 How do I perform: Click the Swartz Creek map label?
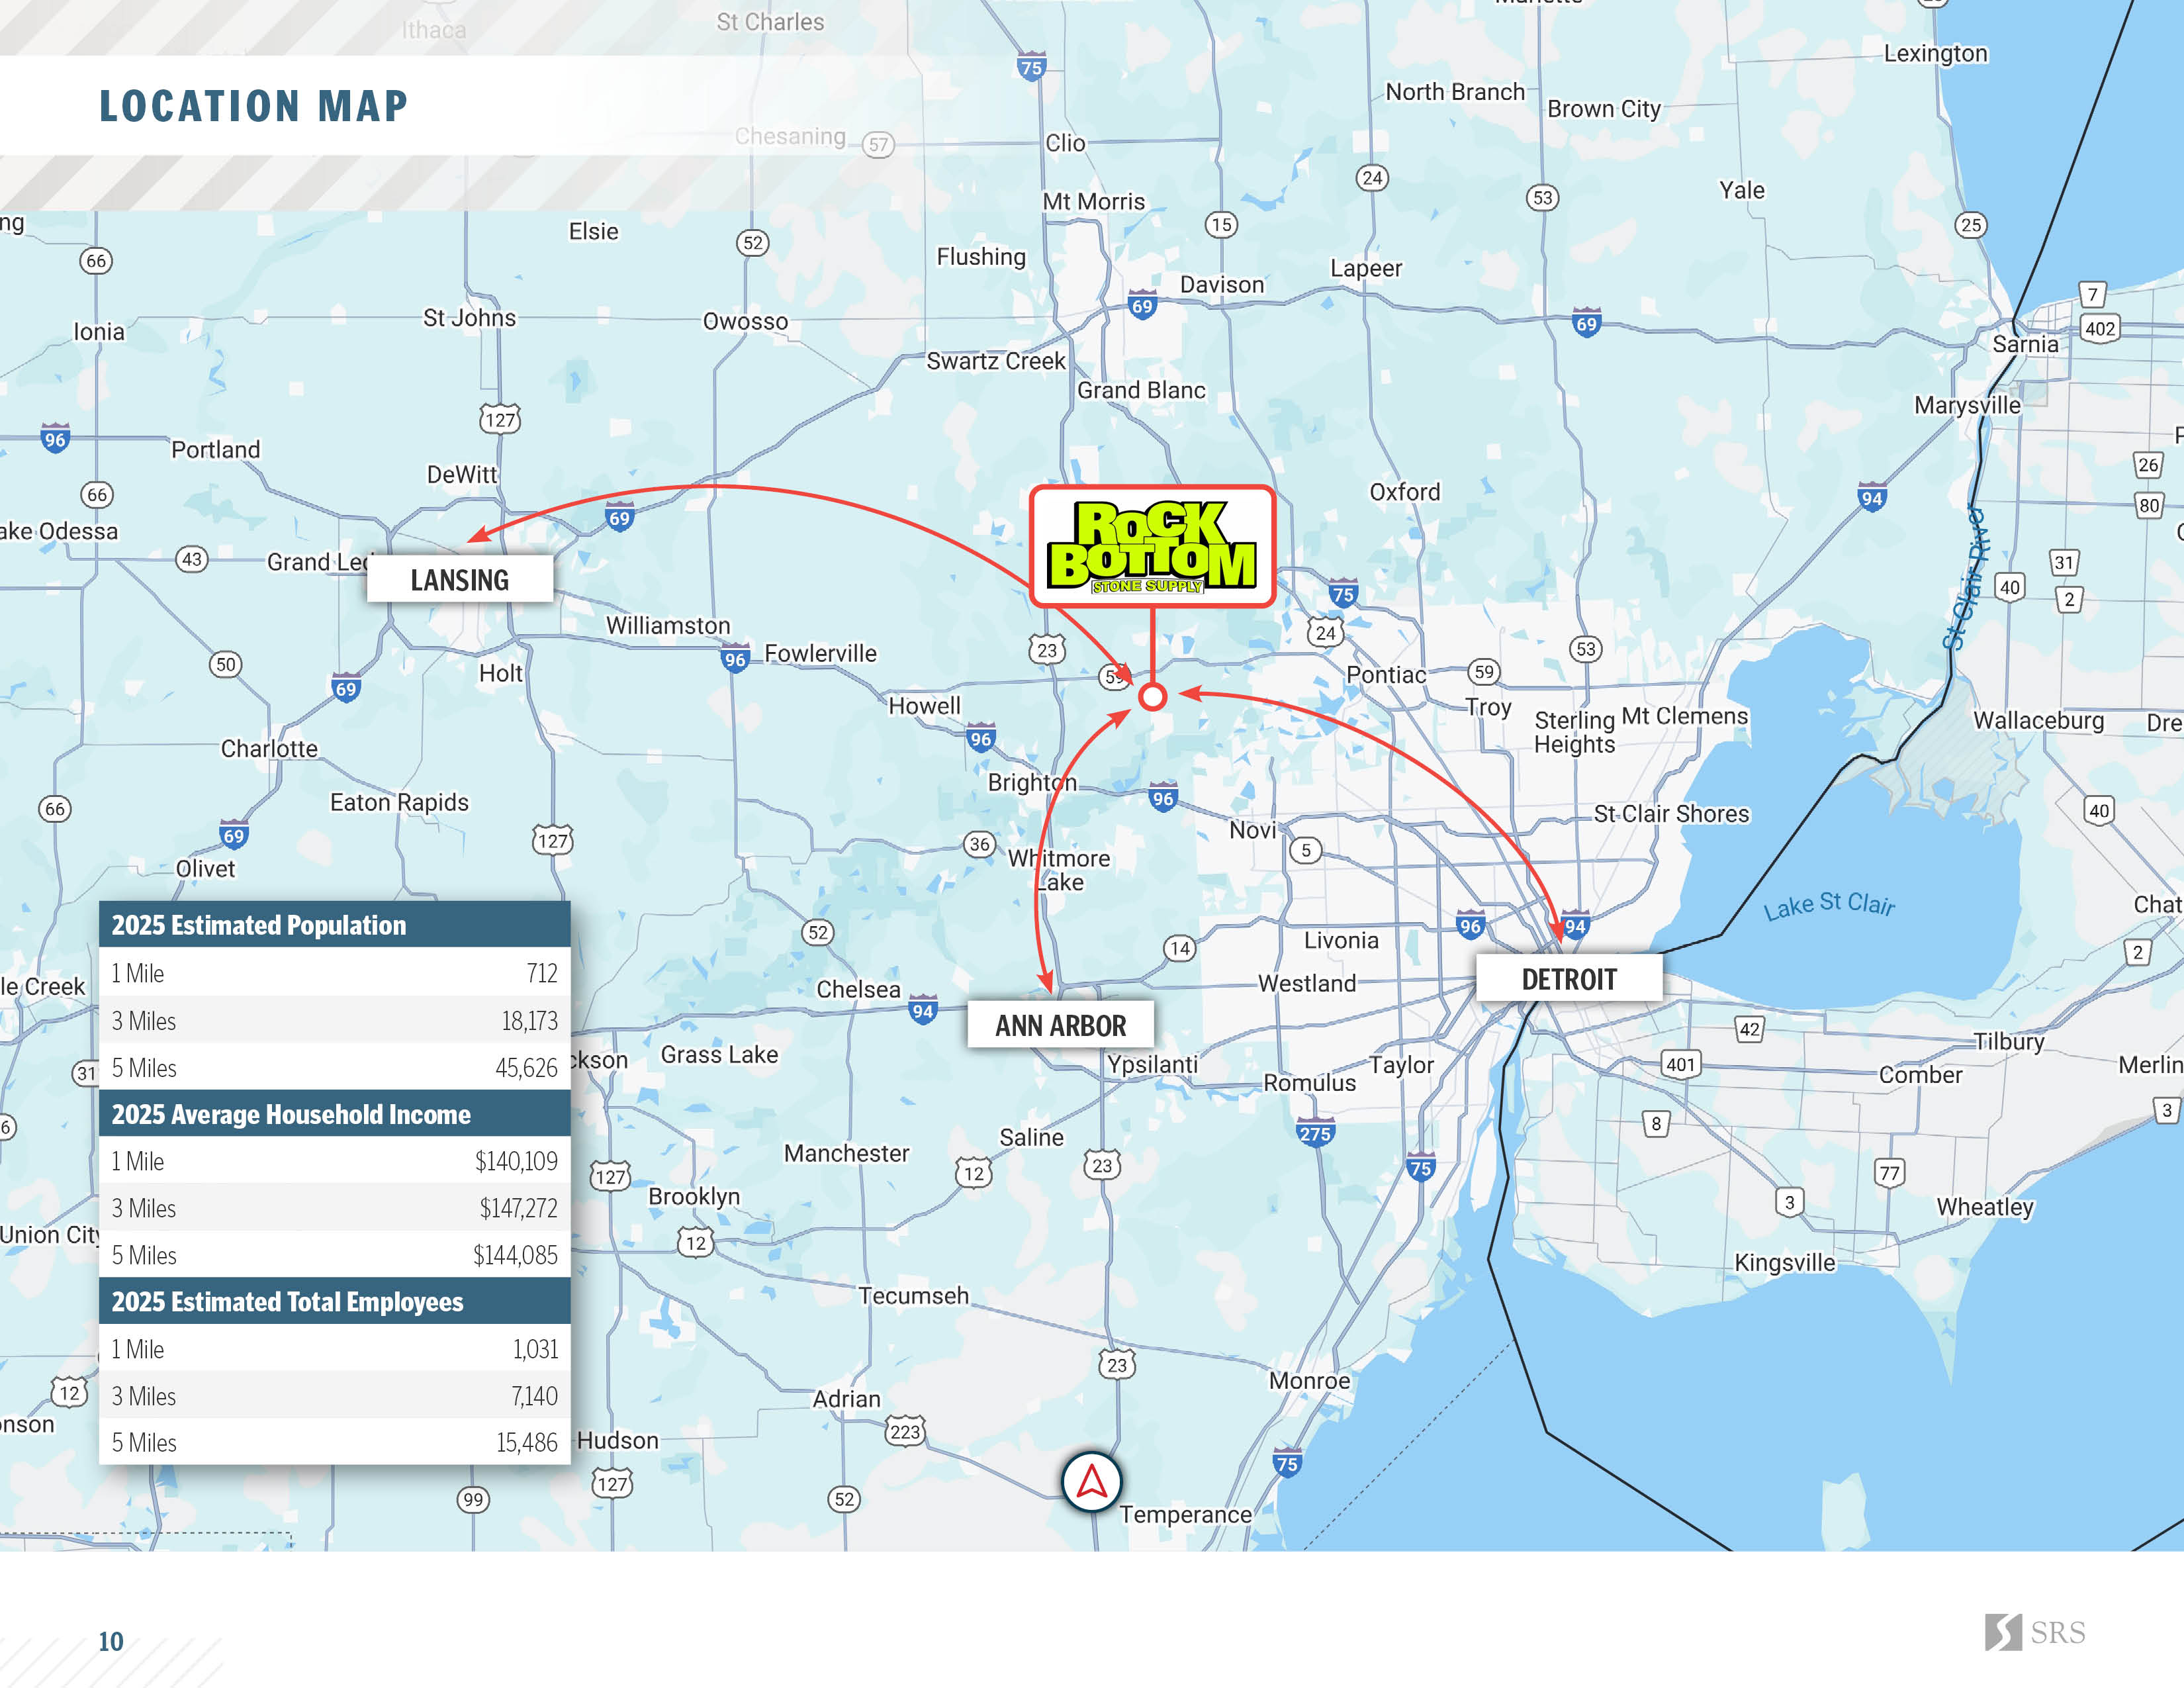(996, 361)
